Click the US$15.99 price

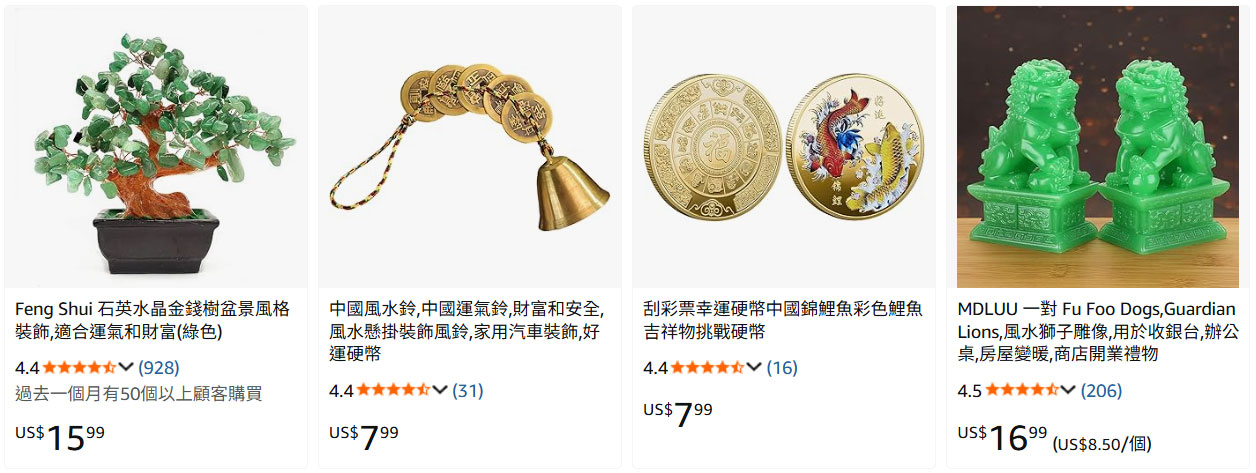coord(60,435)
